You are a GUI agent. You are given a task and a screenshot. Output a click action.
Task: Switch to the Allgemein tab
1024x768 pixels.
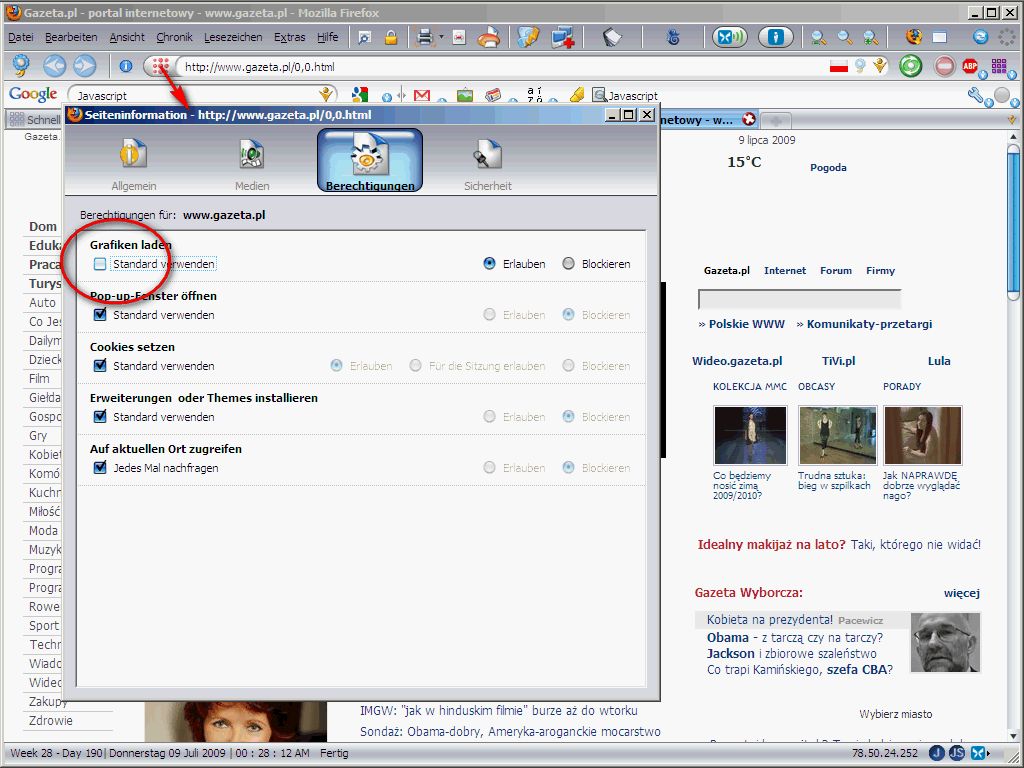pos(134,162)
